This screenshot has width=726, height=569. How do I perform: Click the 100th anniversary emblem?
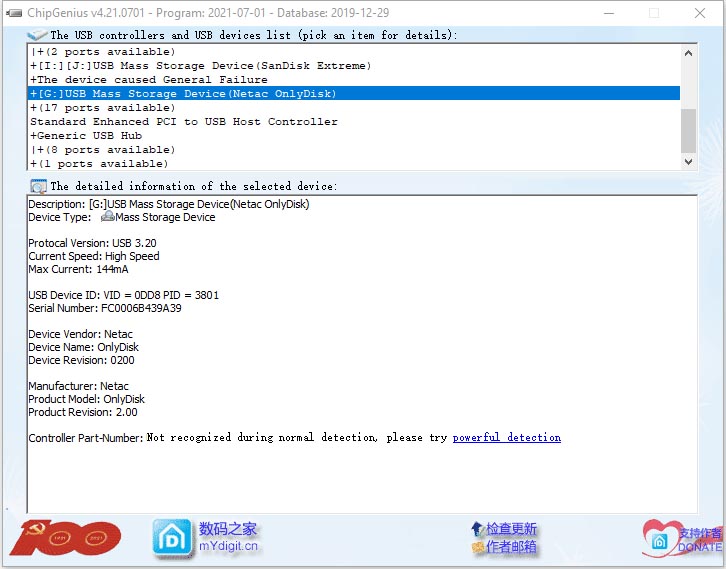coord(65,537)
